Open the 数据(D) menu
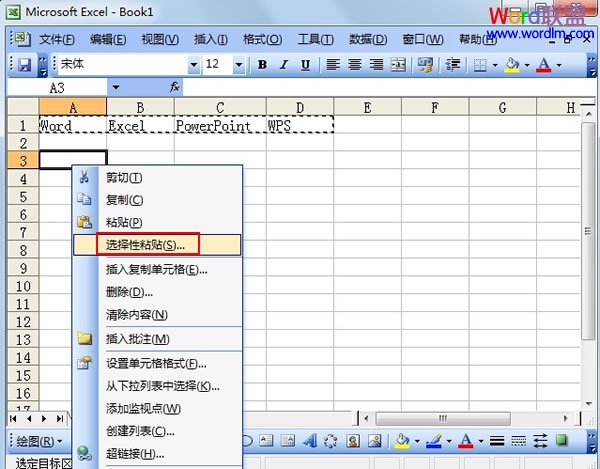This screenshot has width=600, height=469. click(368, 39)
